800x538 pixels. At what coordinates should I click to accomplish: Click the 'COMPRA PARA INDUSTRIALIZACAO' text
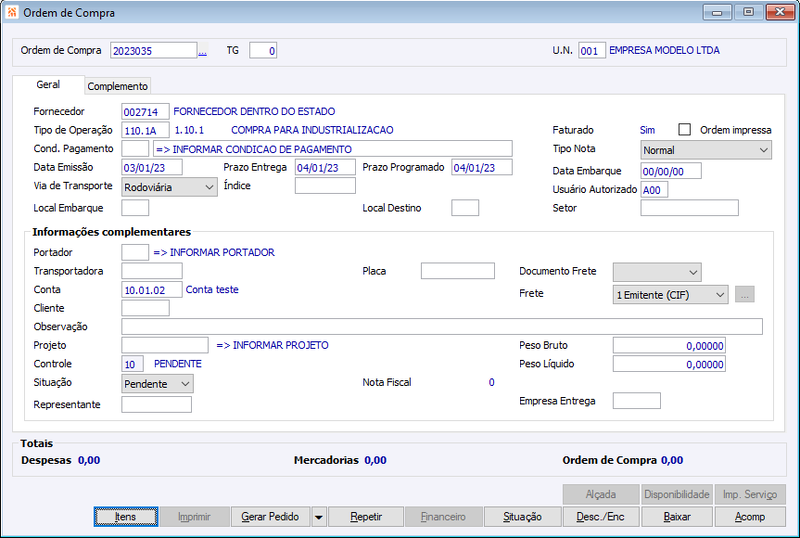click(x=312, y=130)
